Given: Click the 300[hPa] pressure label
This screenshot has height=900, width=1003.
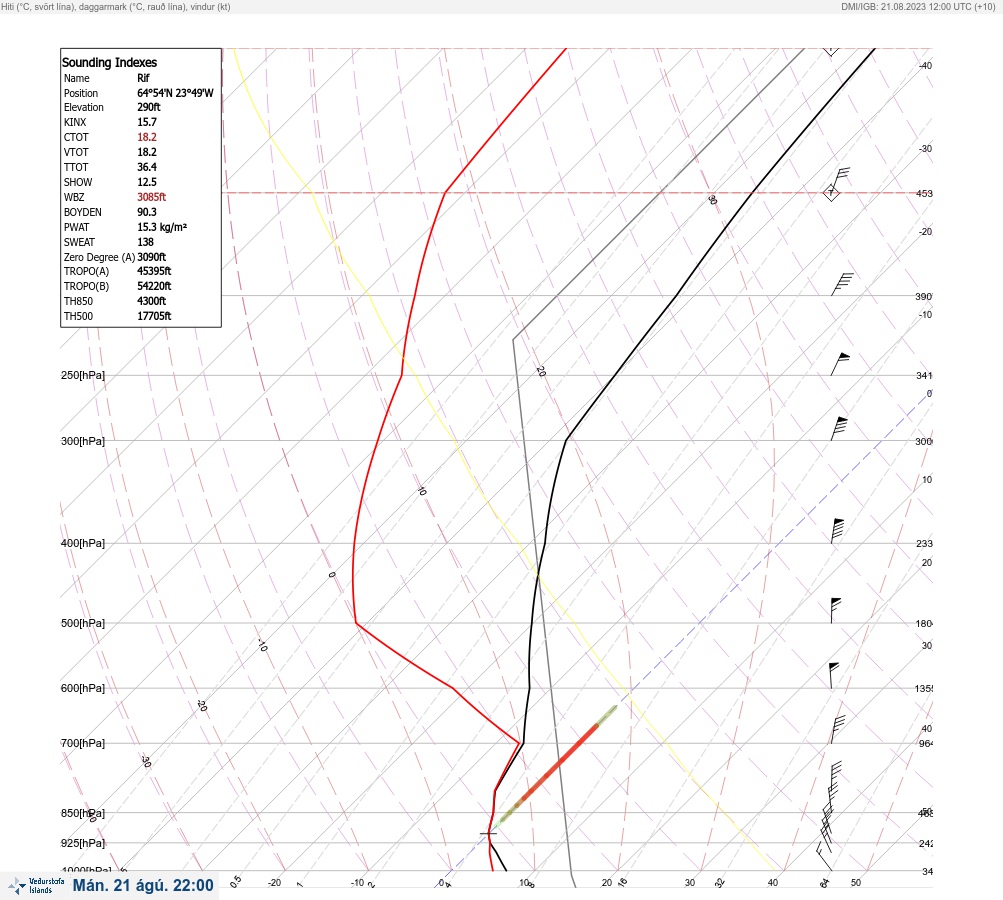Looking at the screenshot, I should [83, 441].
